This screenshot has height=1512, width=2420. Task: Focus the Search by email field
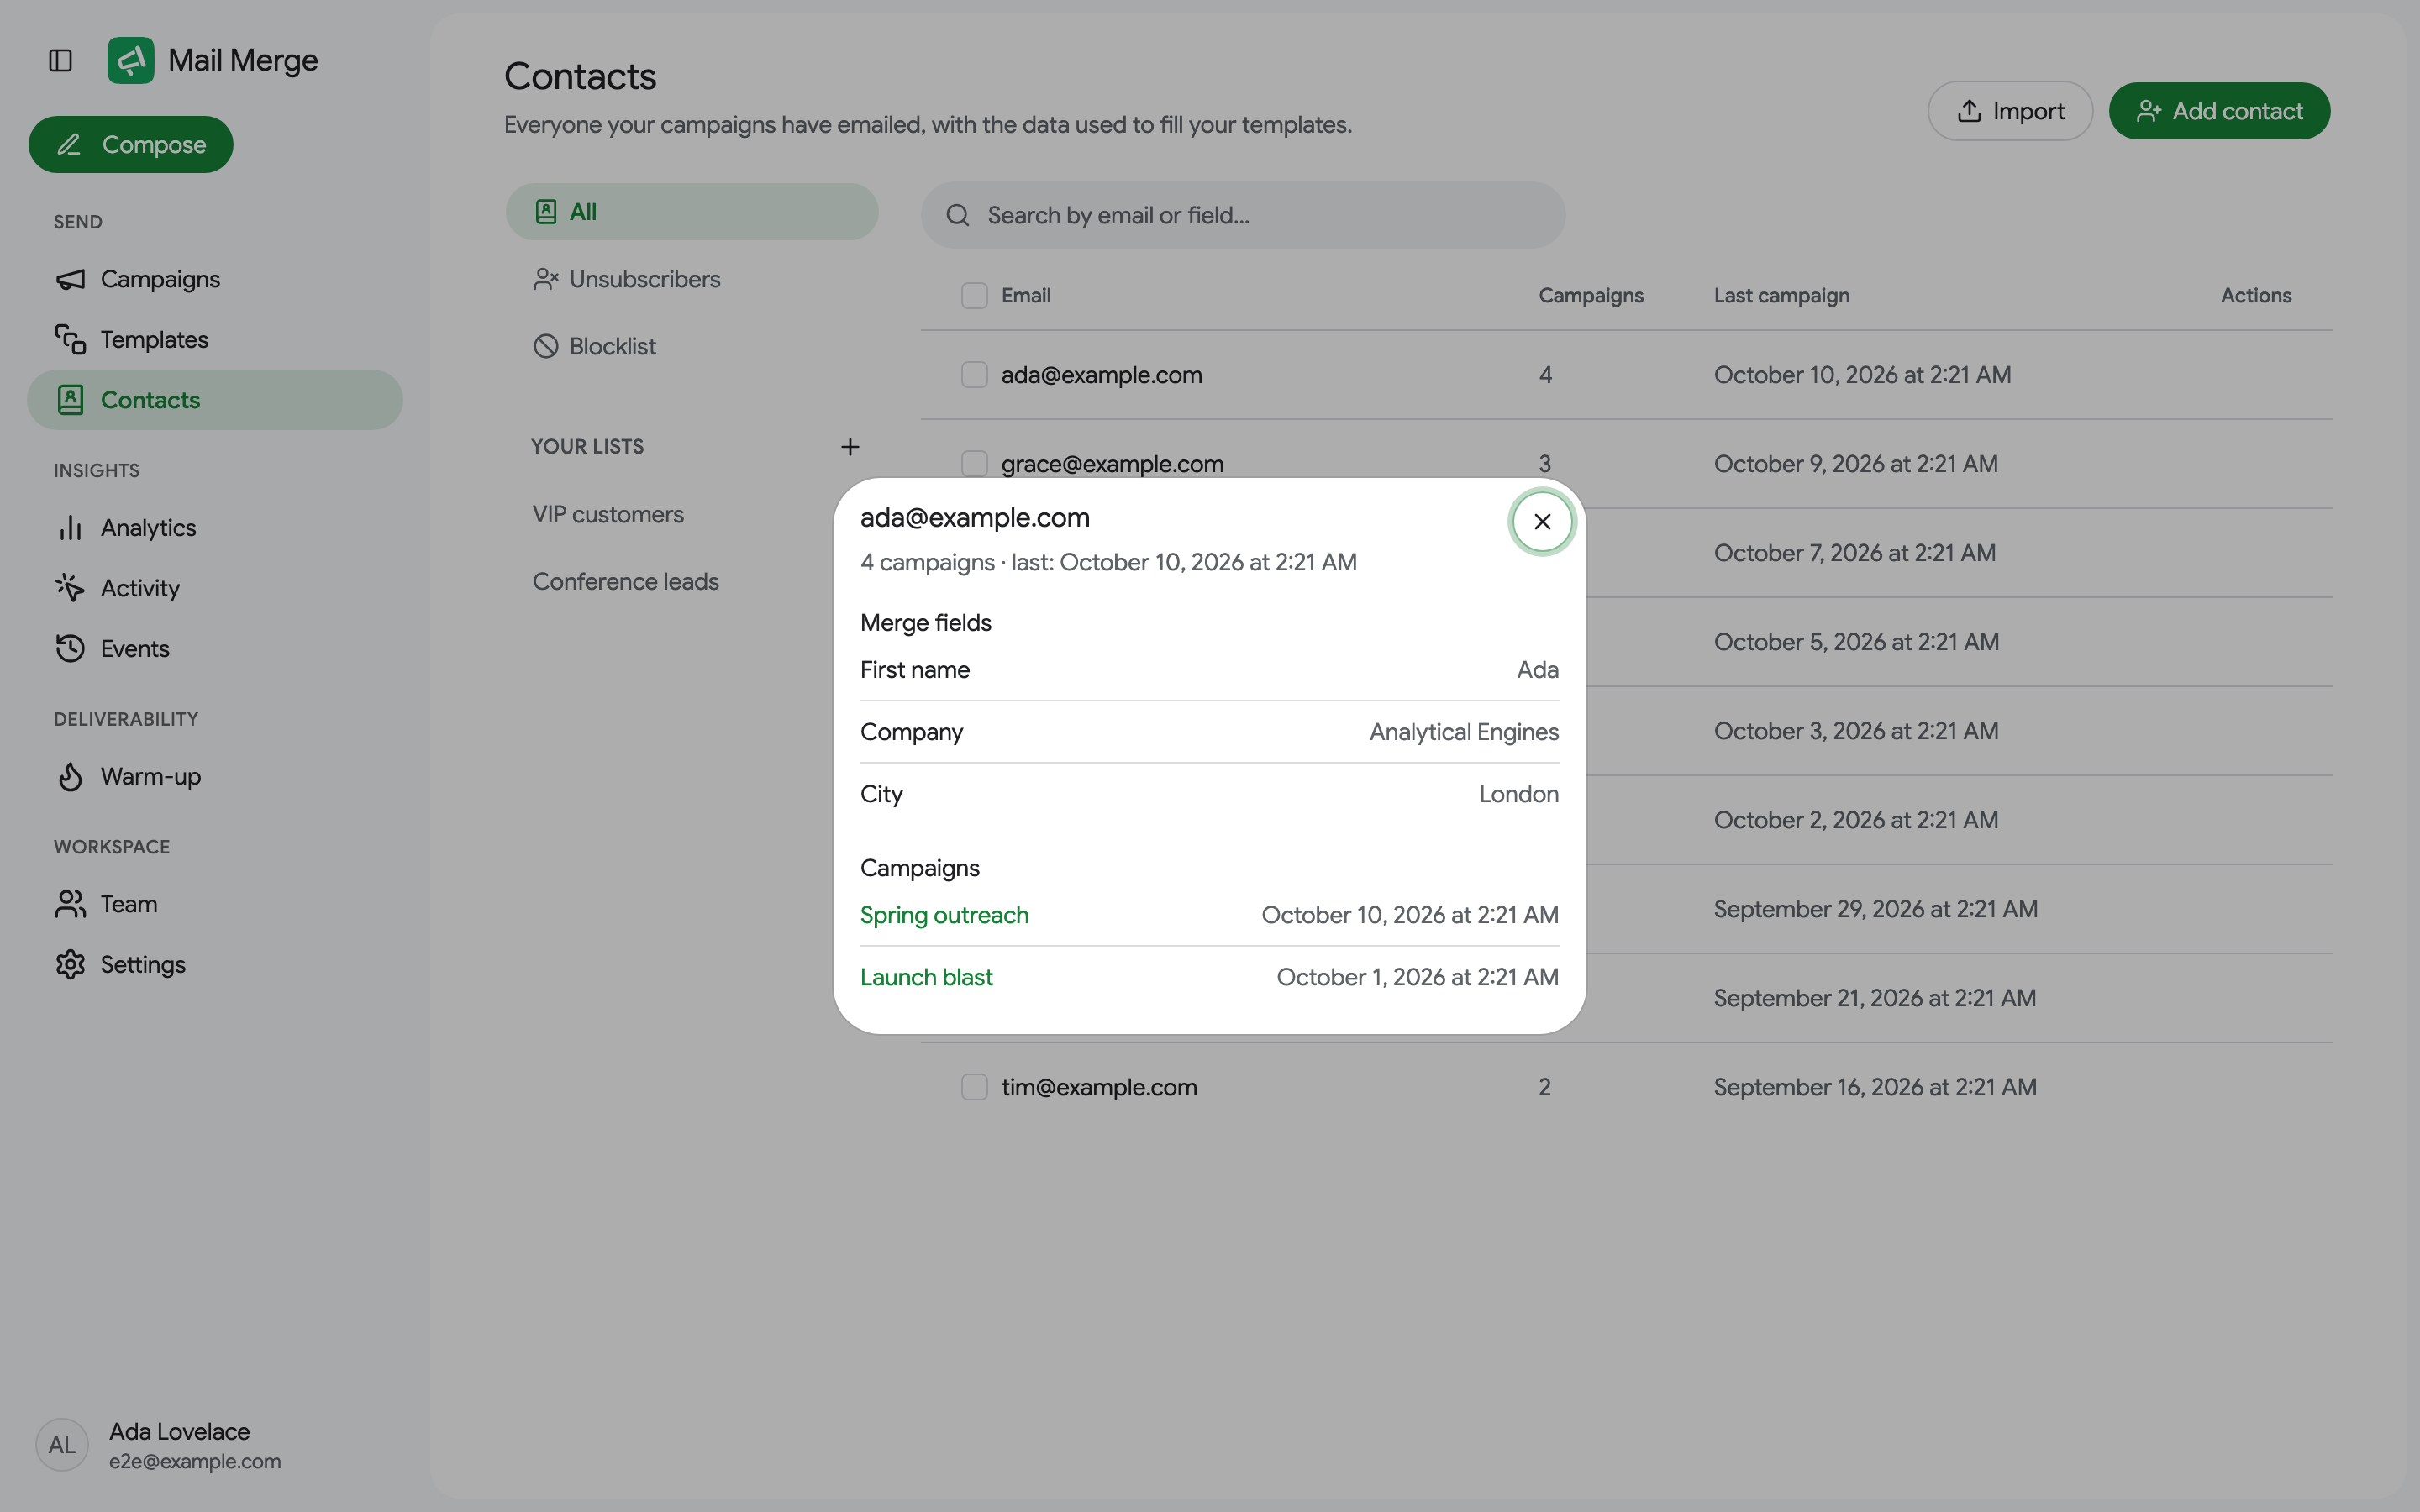pyautogui.click(x=1243, y=215)
